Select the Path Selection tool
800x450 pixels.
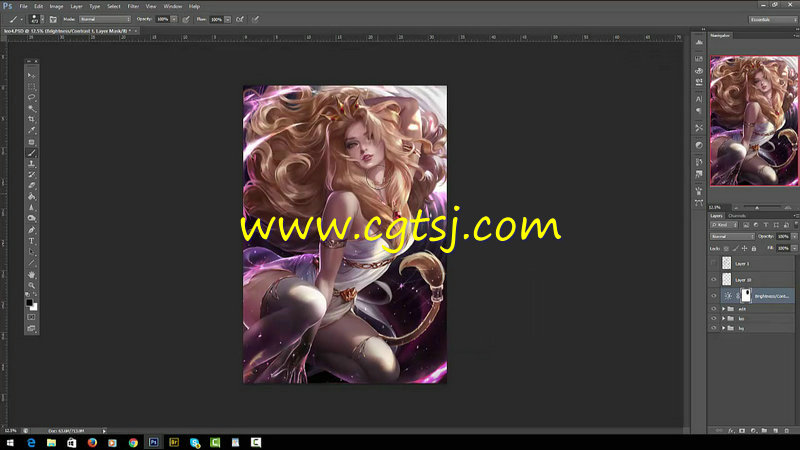point(32,252)
